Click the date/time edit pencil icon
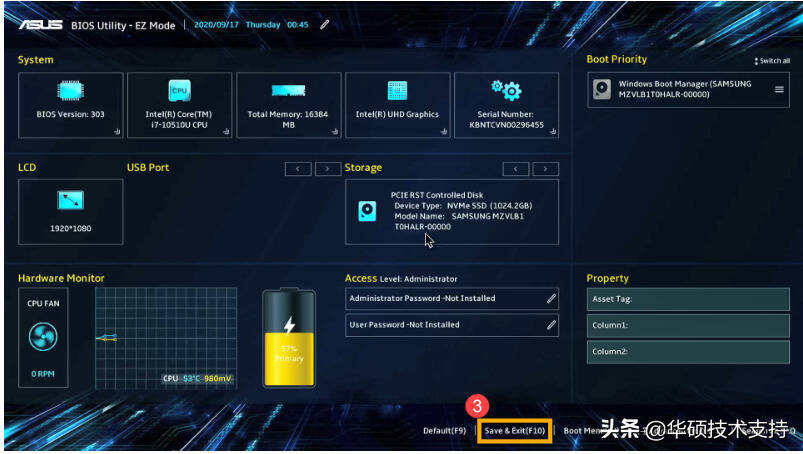The image size is (803, 454). tap(325, 25)
